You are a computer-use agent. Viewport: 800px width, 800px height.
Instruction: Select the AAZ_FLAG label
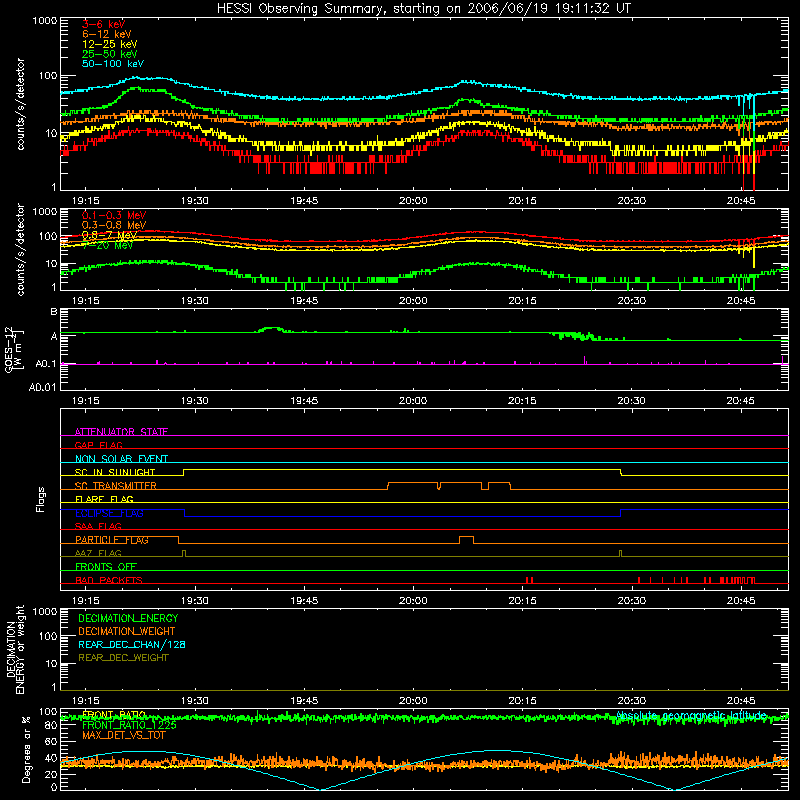(98, 553)
